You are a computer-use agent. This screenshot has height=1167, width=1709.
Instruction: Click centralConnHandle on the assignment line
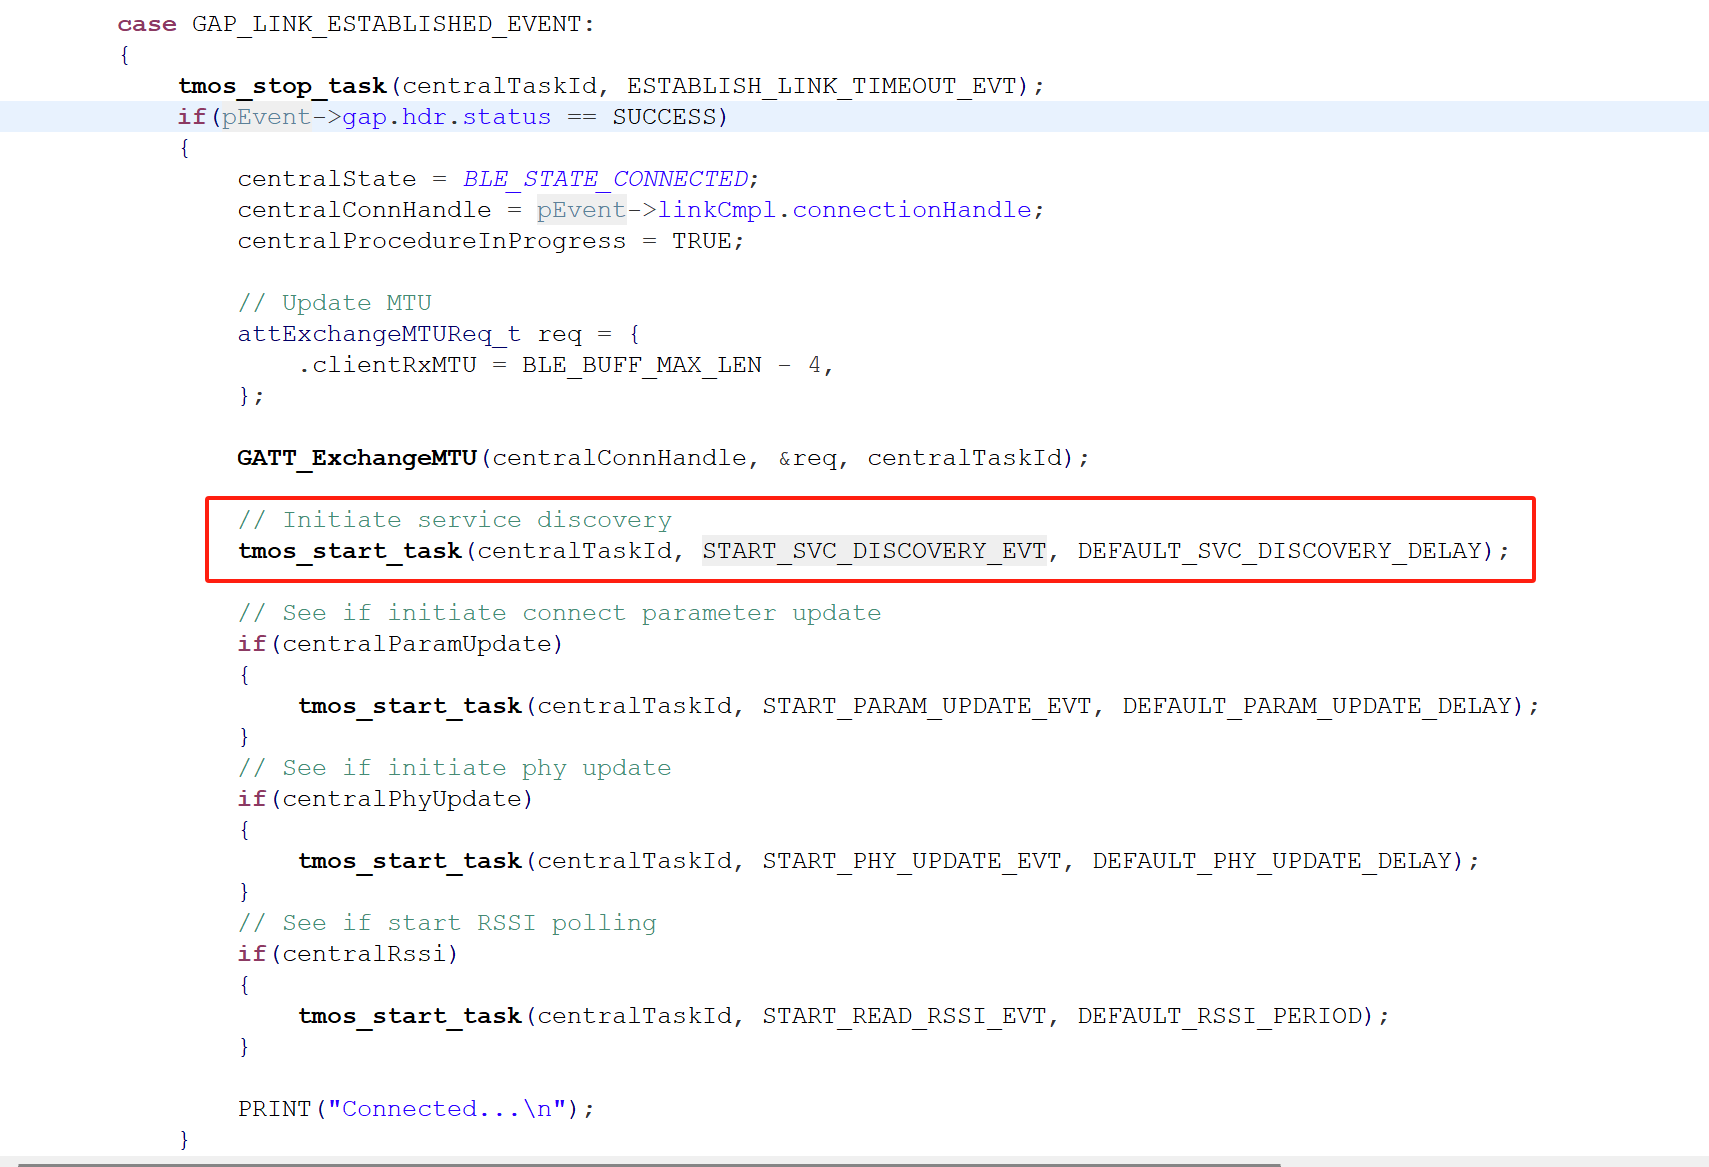(x=364, y=210)
